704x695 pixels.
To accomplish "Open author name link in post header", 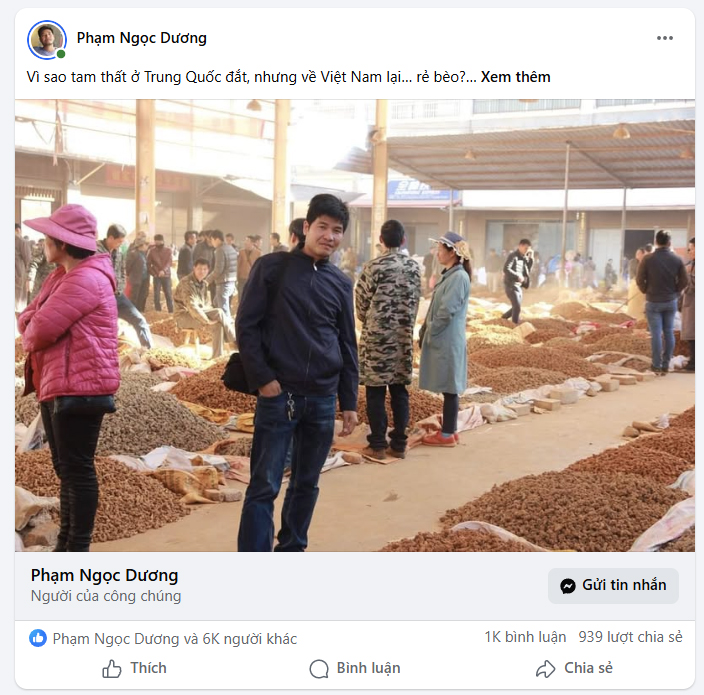I will pos(142,38).
